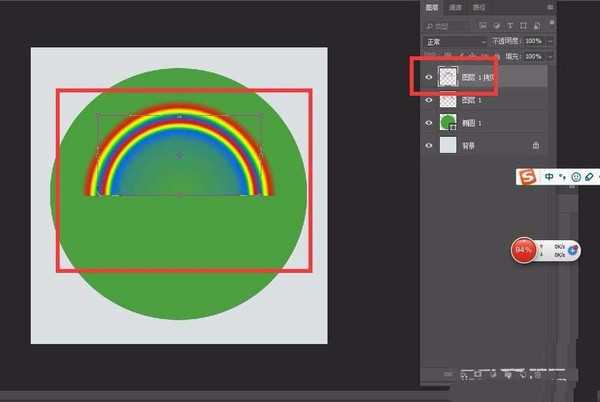Hide the 椭圆 1 shape layer

(429, 122)
